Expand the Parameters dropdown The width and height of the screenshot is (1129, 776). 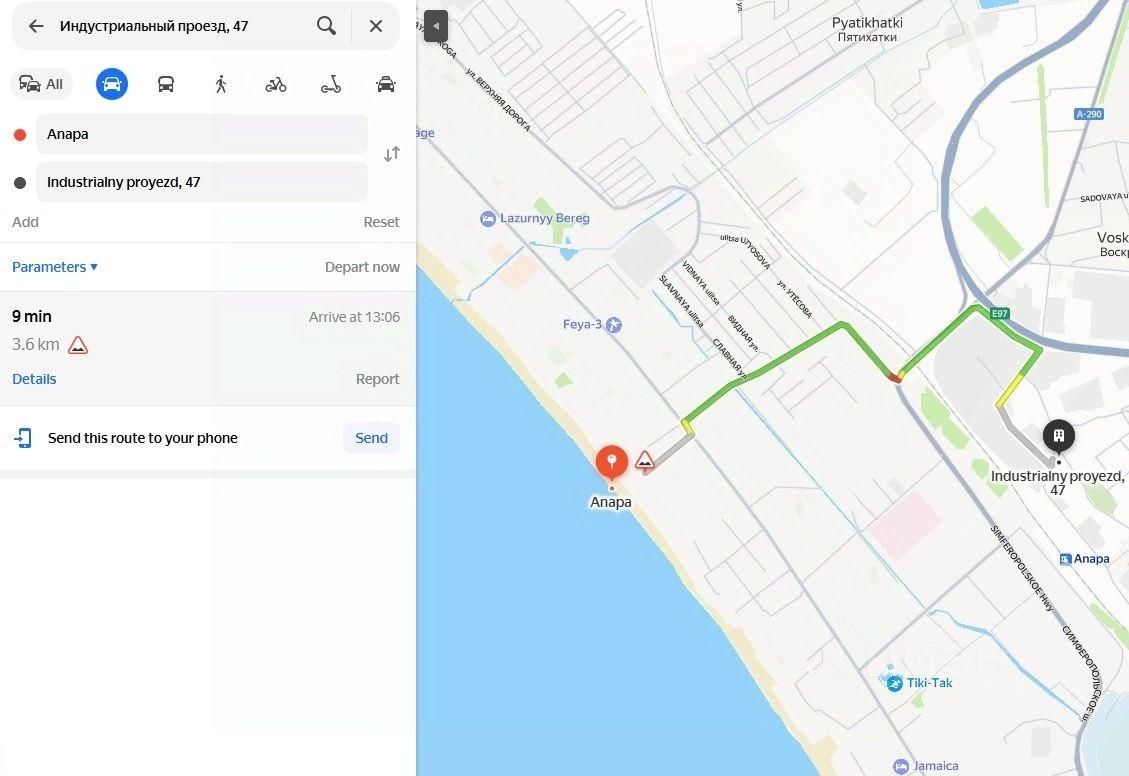[55, 267]
